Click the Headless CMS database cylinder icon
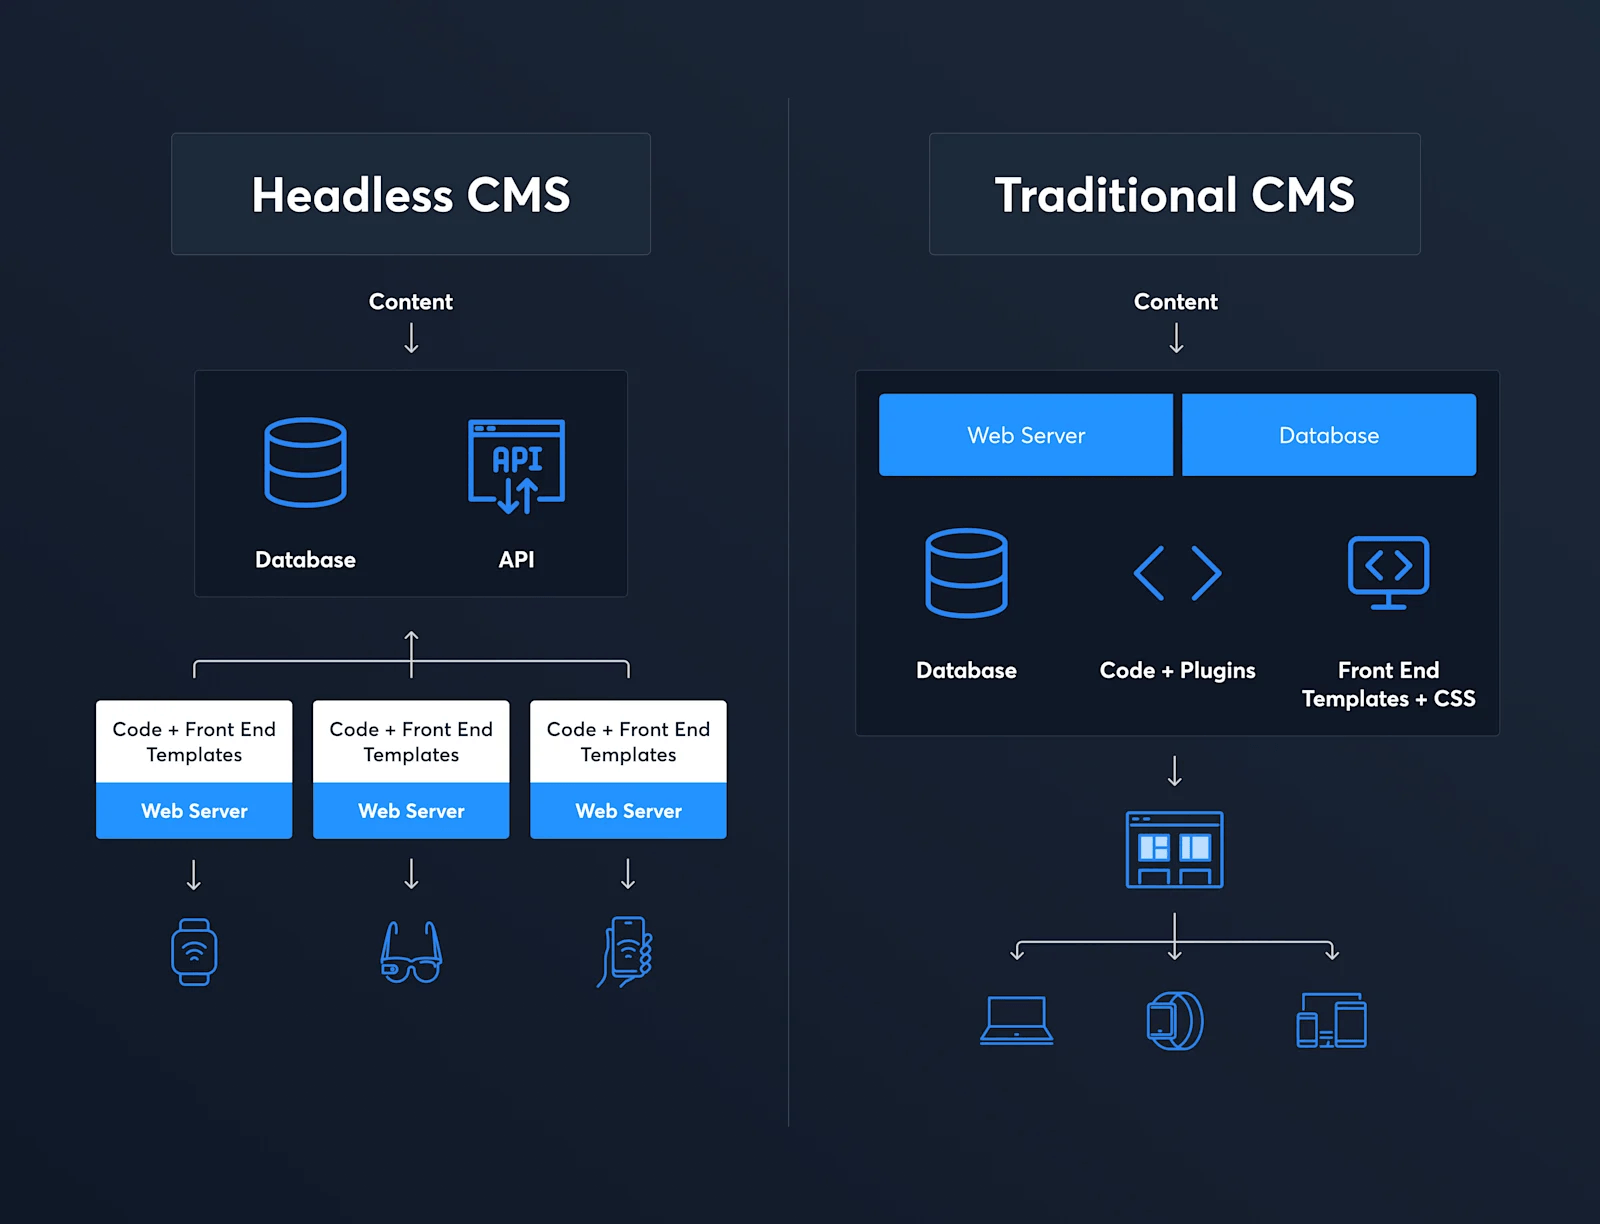This screenshot has height=1224, width=1600. (x=305, y=462)
